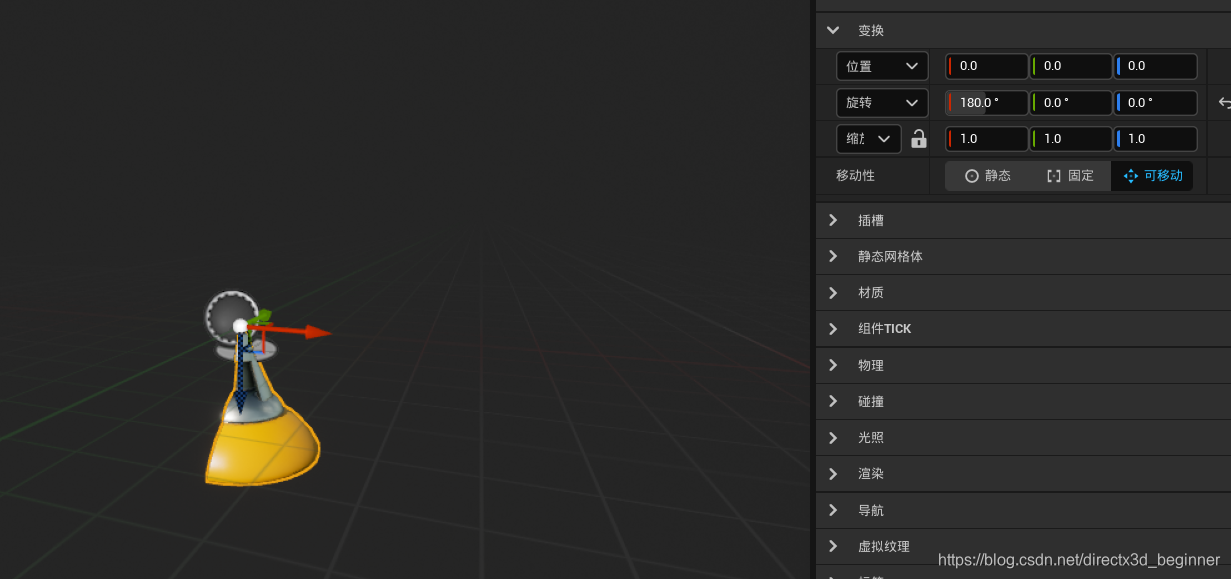Image resolution: width=1231 pixels, height=579 pixels.
Task: Open the scale type dropdown
Action: (x=868, y=139)
